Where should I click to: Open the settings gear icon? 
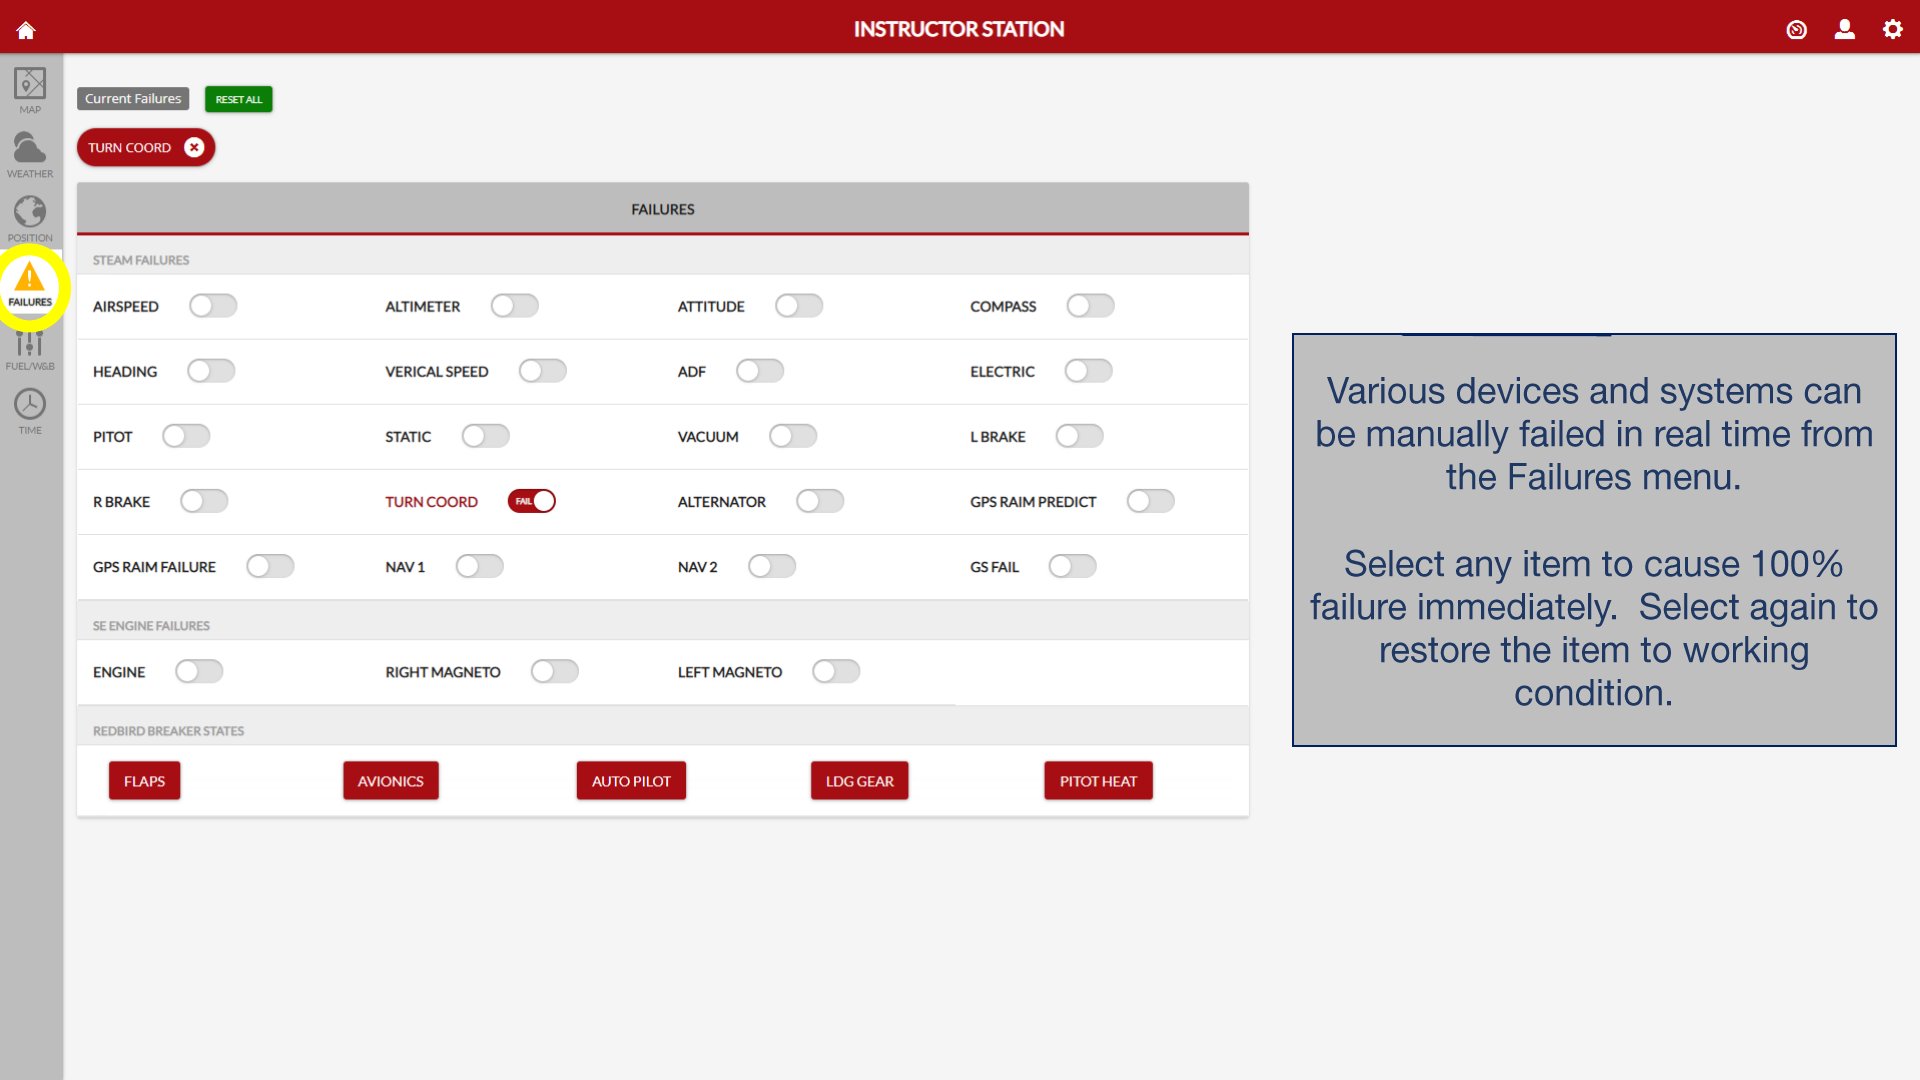click(1892, 30)
